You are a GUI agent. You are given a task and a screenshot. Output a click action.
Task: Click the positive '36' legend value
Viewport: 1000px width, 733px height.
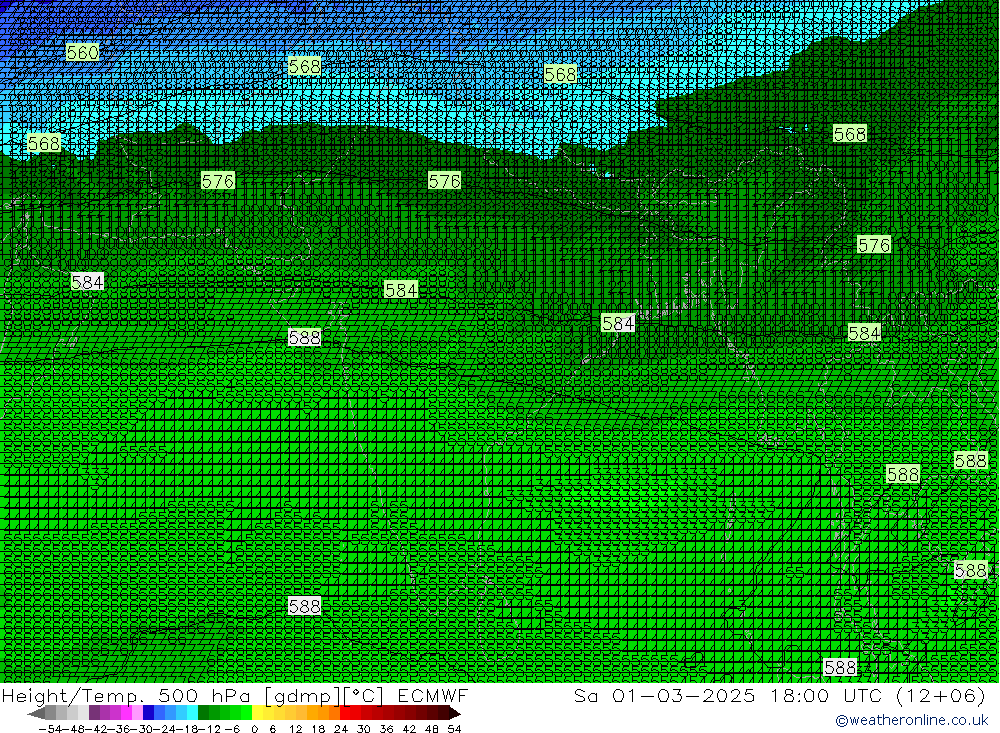tap(386, 729)
